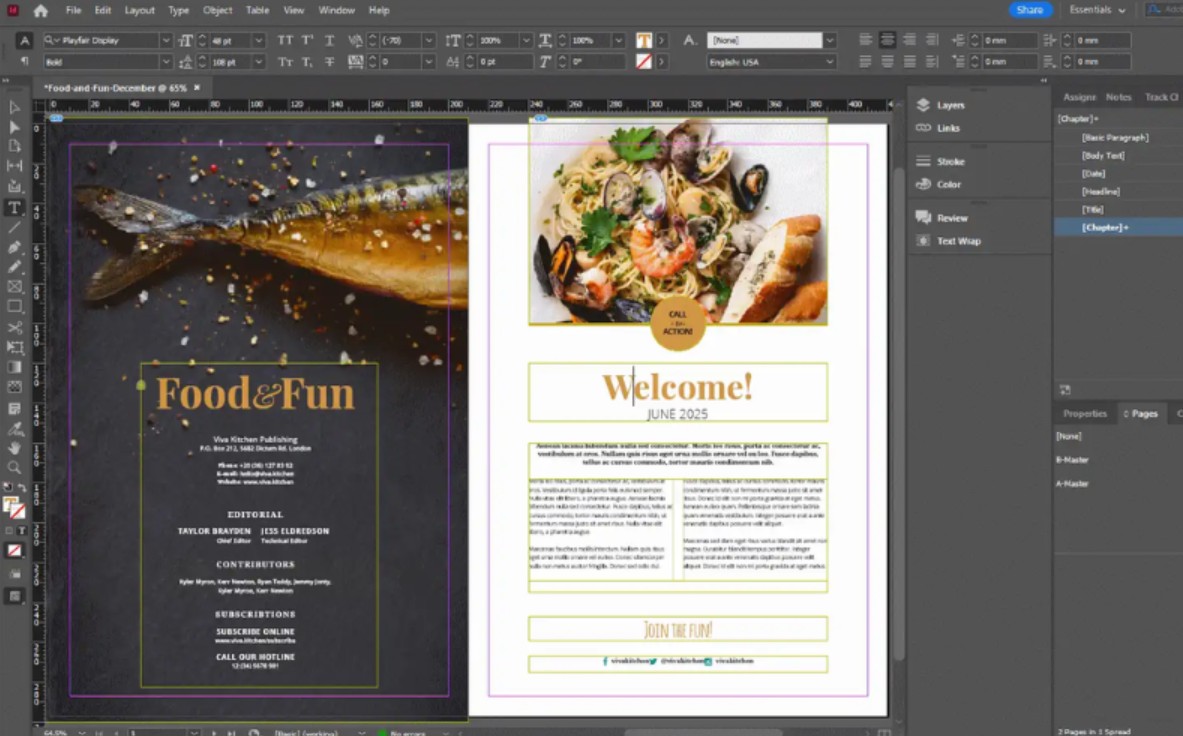
Task: Open the Window menu
Action: (336, 10)
